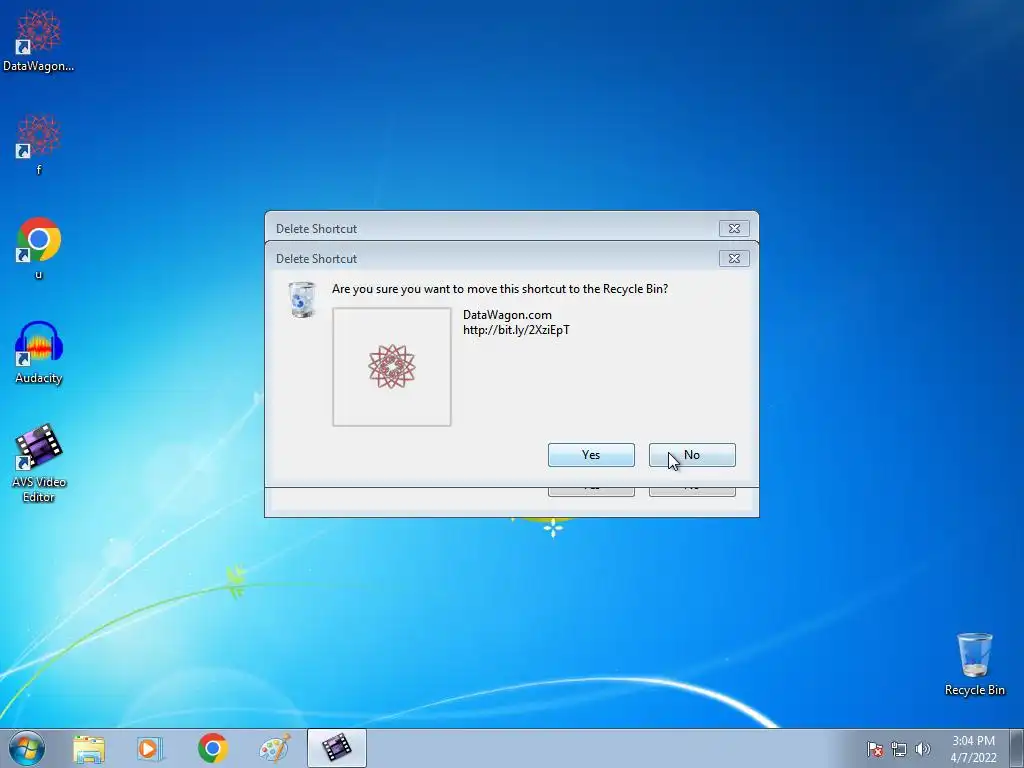Open Google Chrome from the taskbar
Viewport: 1024px width, 768px height.
(x=212, y=748)
